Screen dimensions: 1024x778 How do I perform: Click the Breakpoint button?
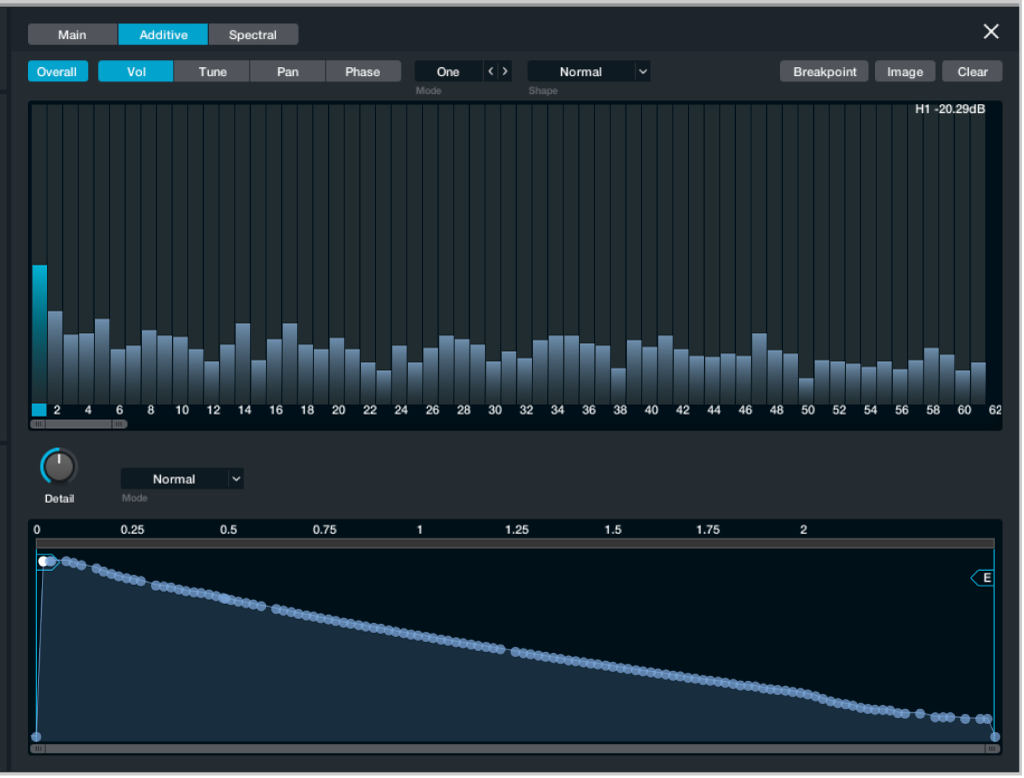[x=824, y=72]
